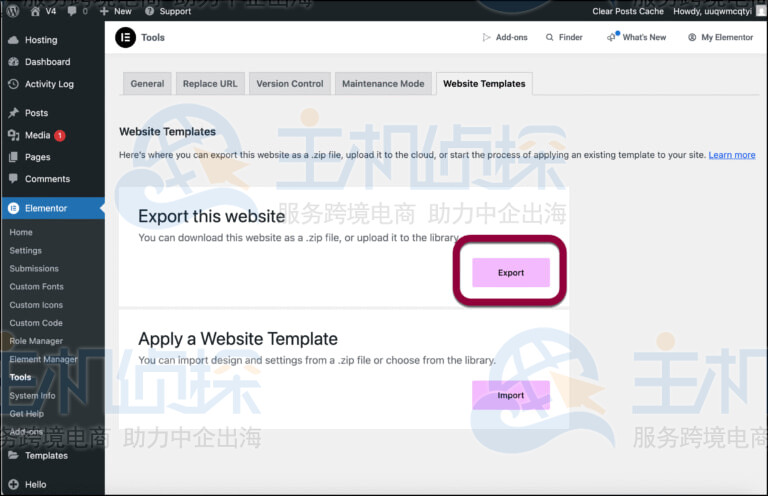The width and height of the screenshot is (768, 496).
Task: Open the Custom Icons submenu item
Action: [x=36, y=305]
